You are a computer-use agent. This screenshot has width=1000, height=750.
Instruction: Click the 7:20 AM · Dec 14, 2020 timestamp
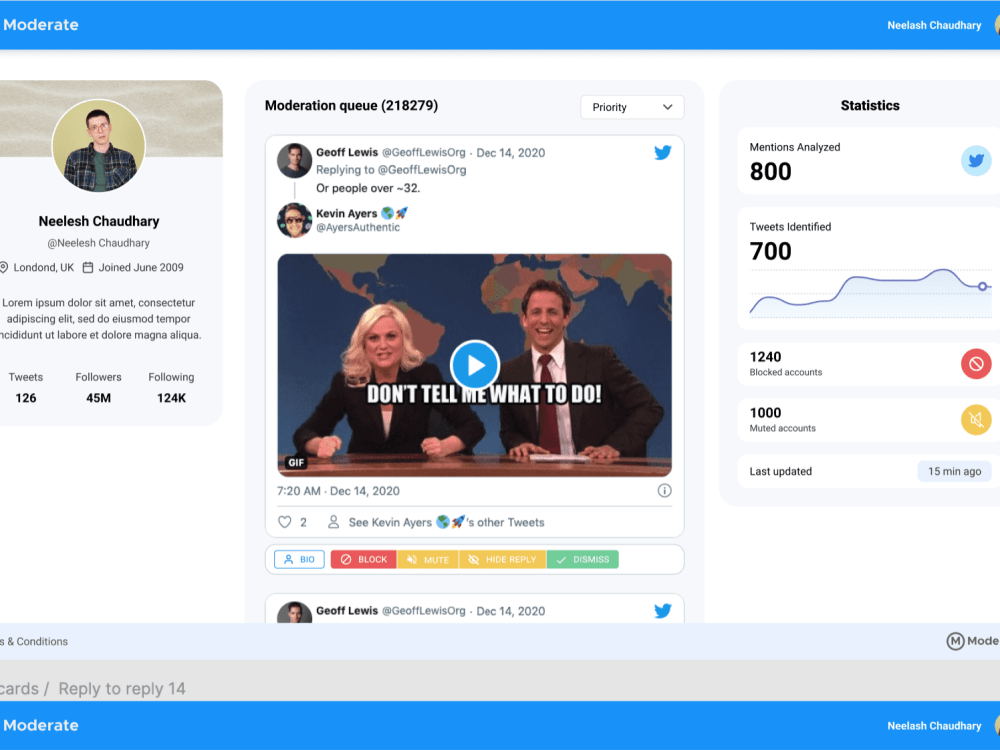coord(338,491)
